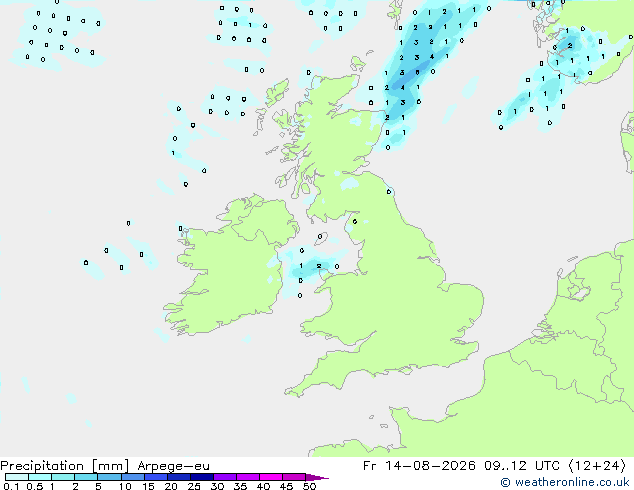Select the 25–30 mm navy legend swatch
The height and width of the screenshot is (490, 634).
pos(201,477)
